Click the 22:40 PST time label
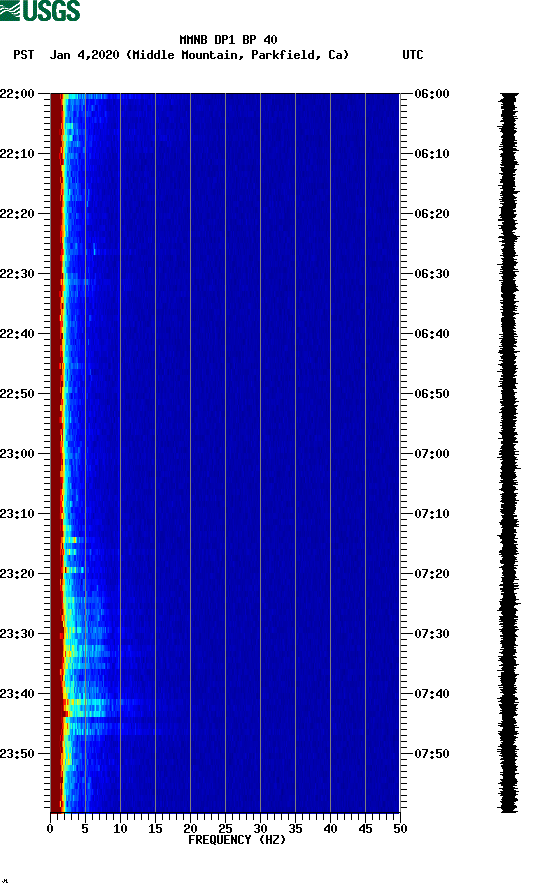This screenshot has height=892, width=552. pos(17,334)
